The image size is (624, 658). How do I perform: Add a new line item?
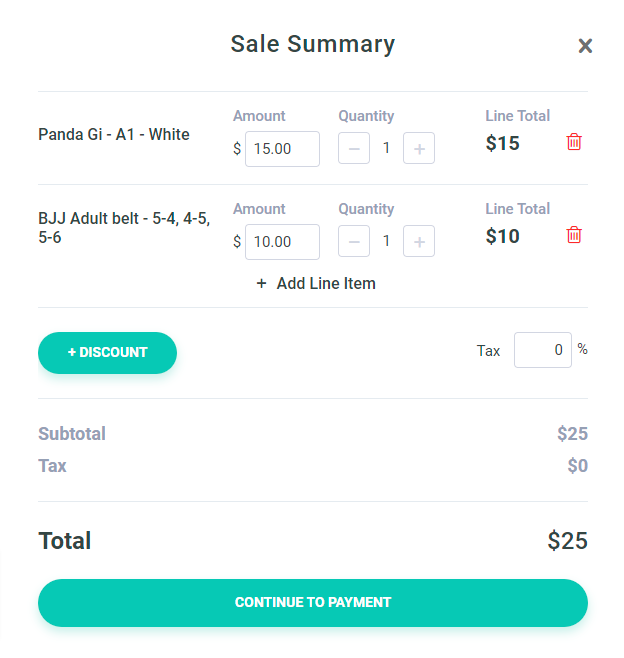(x=325, y=283)
